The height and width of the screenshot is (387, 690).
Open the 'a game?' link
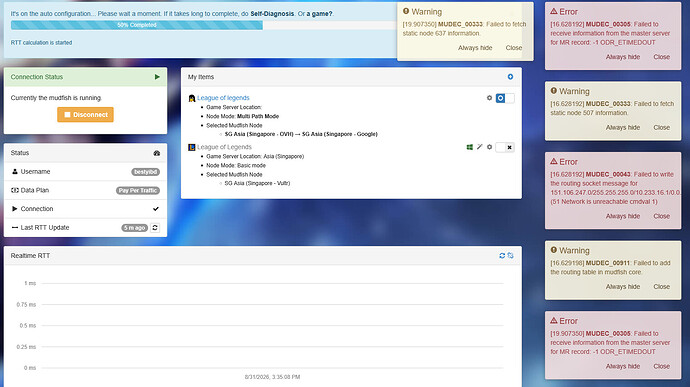point(319,14)
